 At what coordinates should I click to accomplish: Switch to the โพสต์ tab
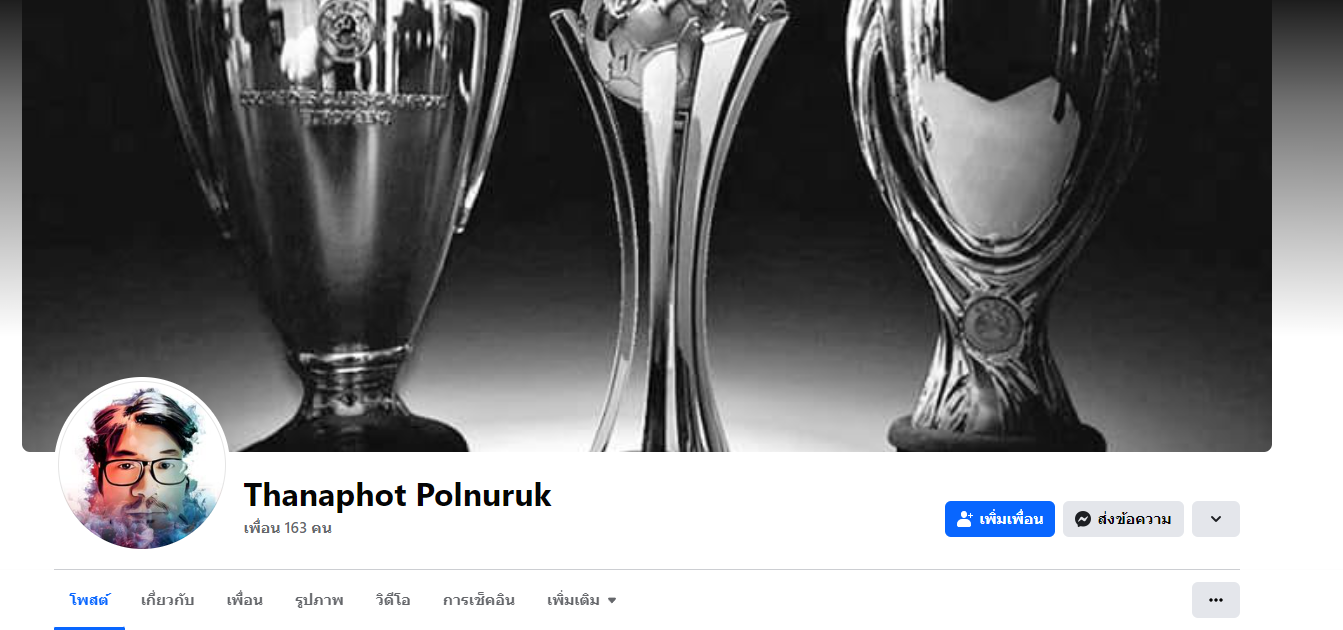89,600
